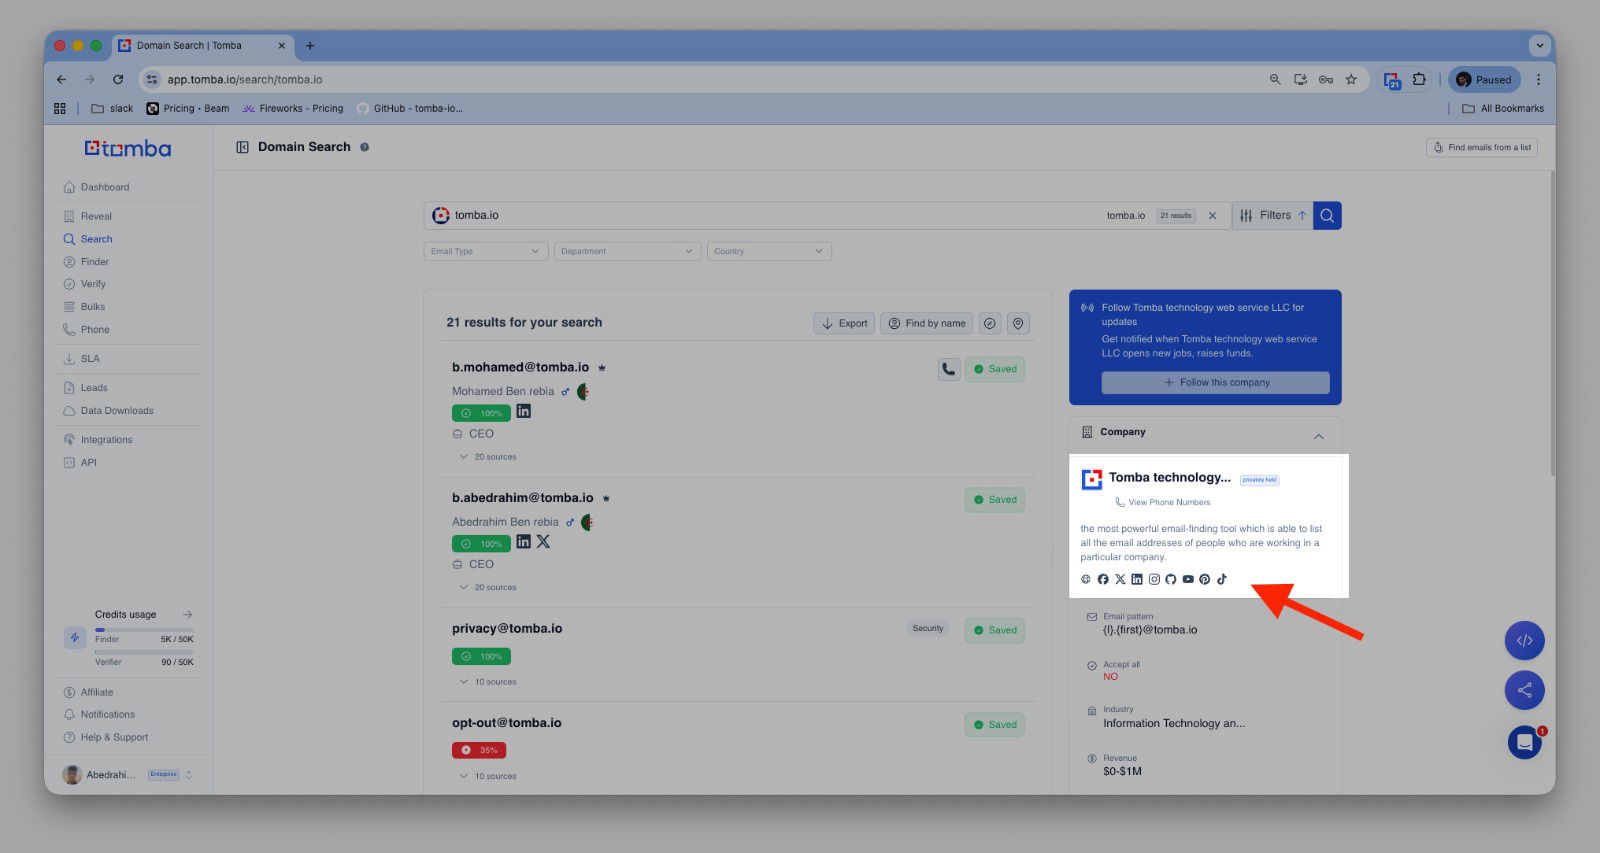The height and width of the screenshot is (853, 1600).
Task: Open Abedrahim Ben rebia's X profile icon
Action: pyautogui.click(x=543, y=542)
